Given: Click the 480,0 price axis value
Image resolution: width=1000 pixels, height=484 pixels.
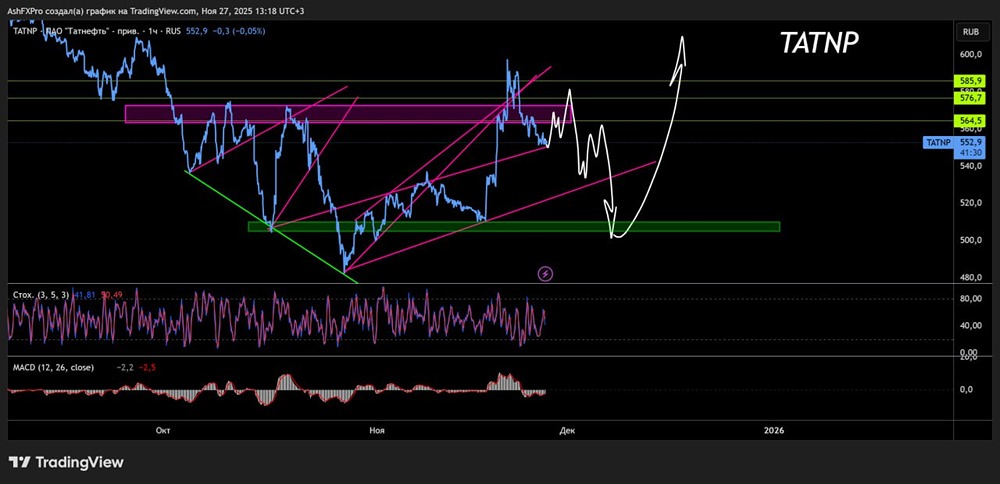Looking at the screenshot, I should 971,278.
